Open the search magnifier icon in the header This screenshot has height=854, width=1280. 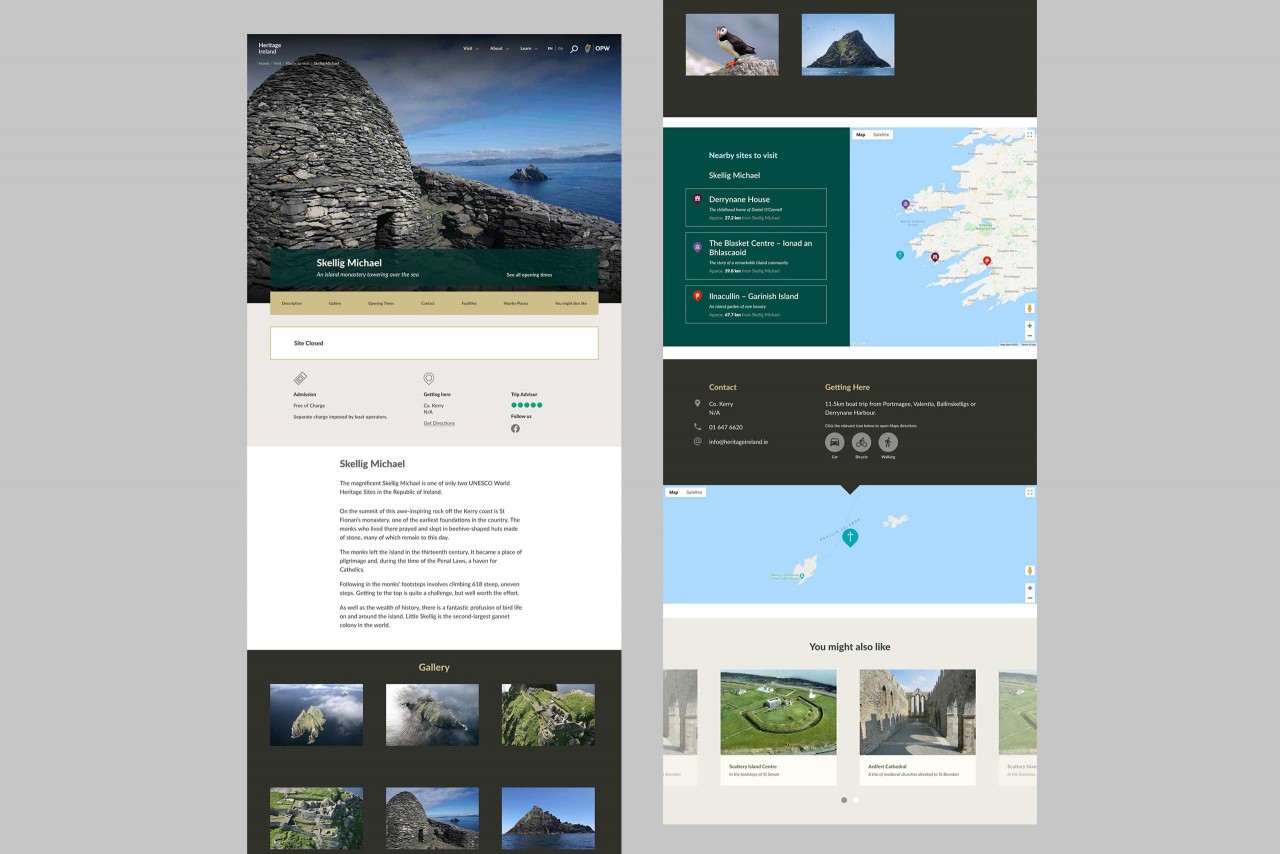[x=574, y=48]
